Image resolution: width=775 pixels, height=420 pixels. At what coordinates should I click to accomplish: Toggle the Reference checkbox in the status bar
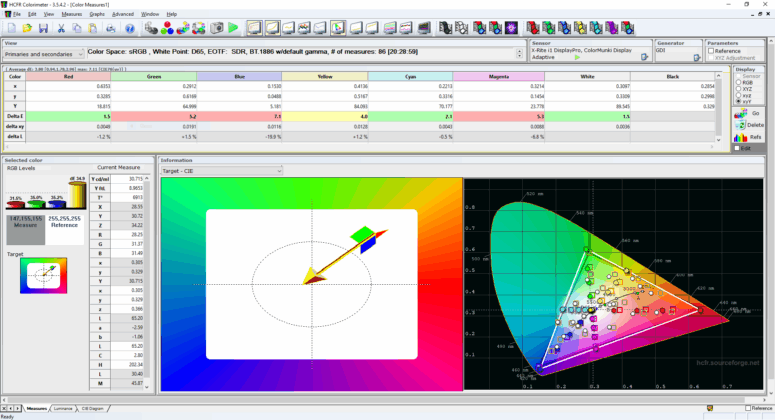748,408
